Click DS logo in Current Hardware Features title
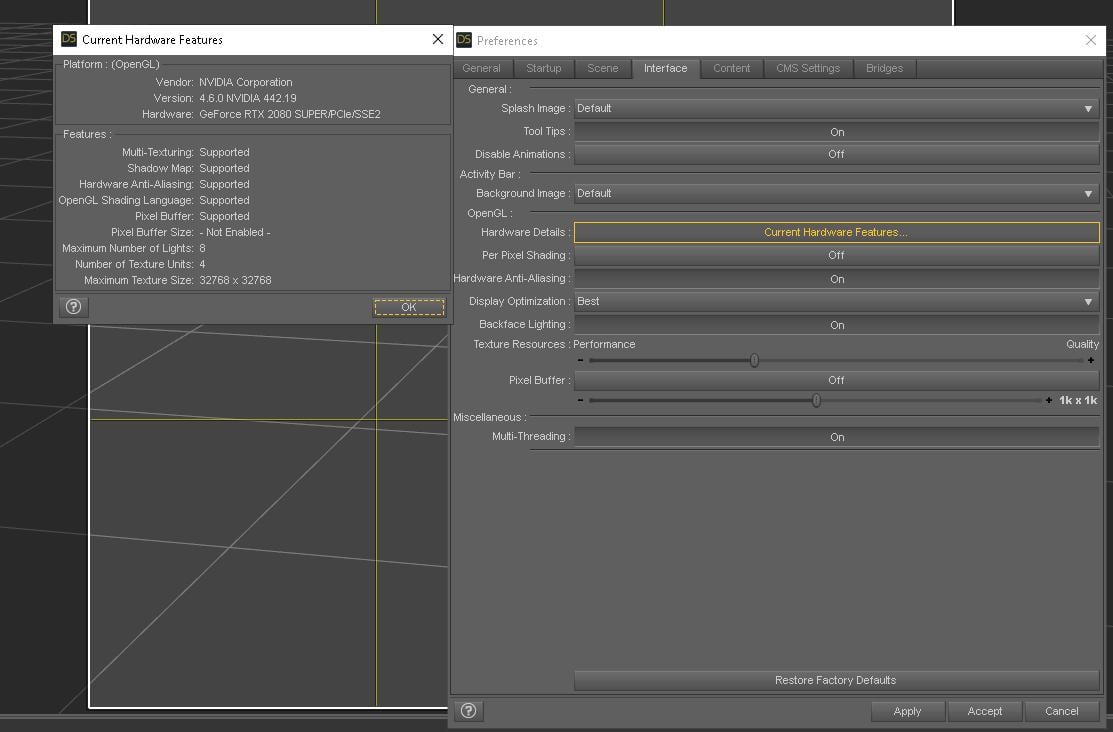The width and height of the screenshot is (1113, 732). pos(69,39)
